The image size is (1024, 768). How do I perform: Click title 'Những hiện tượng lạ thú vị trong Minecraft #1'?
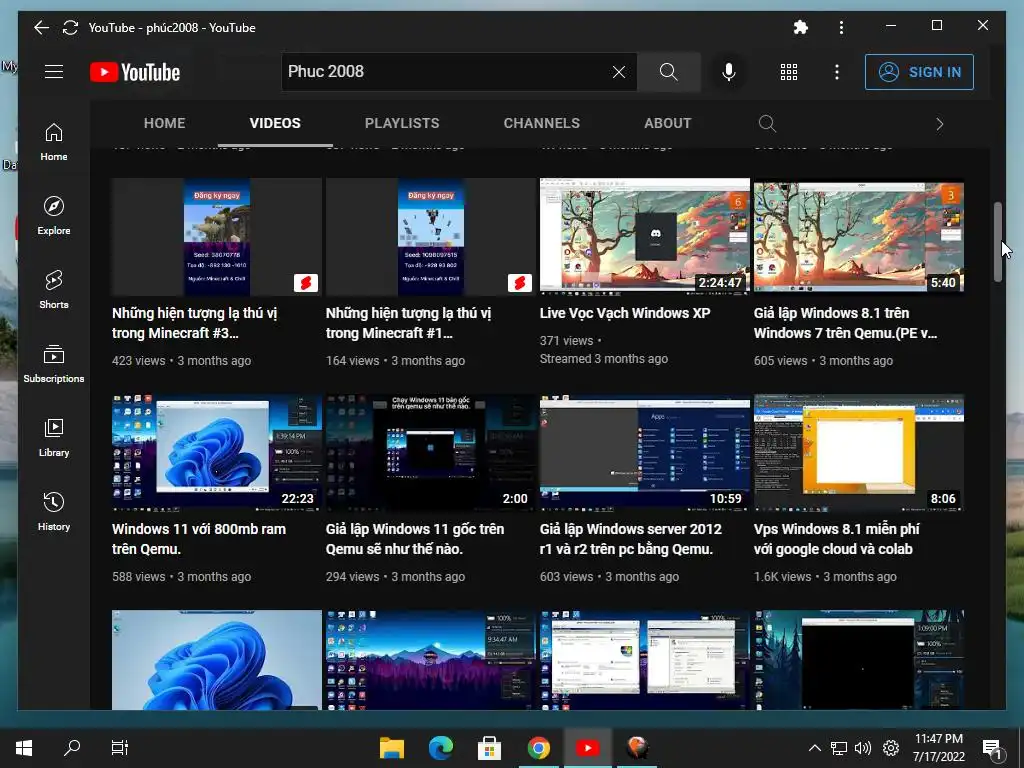click(x=409, y=323)
